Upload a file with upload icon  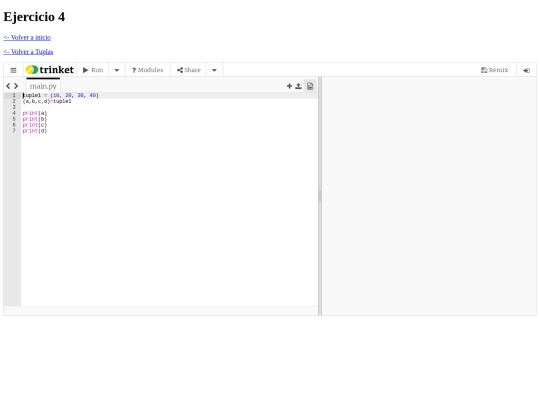299,86
